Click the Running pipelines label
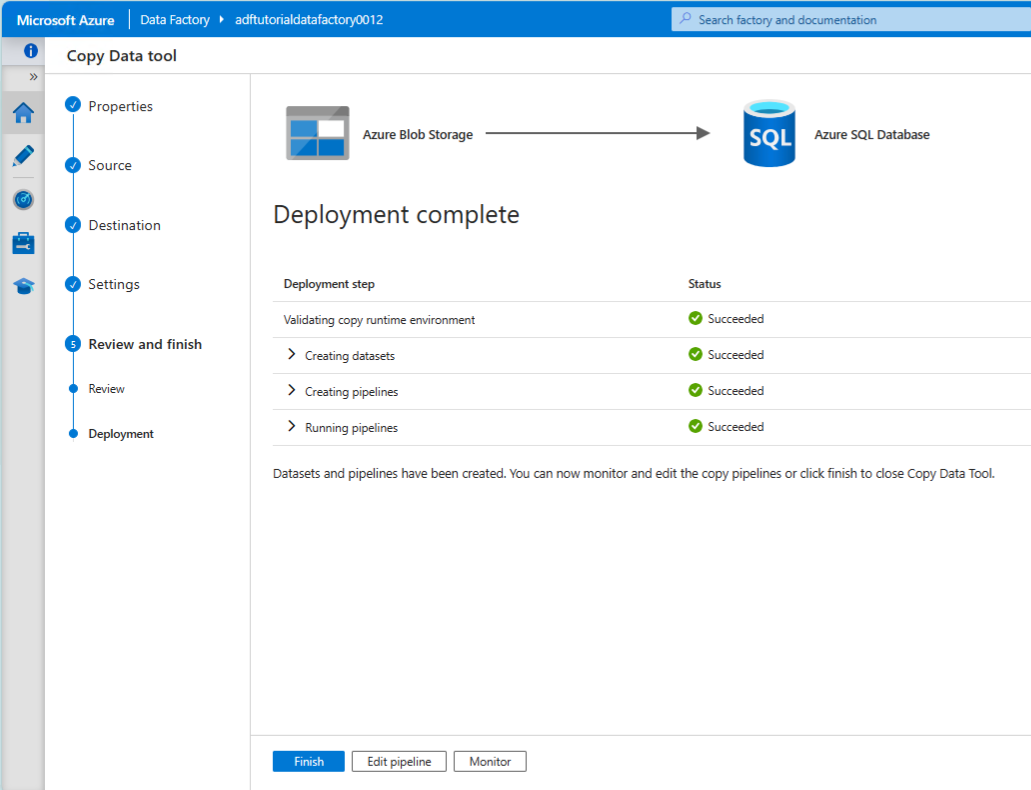This screenshot has height=790, width=1031. tap(351, 428)
